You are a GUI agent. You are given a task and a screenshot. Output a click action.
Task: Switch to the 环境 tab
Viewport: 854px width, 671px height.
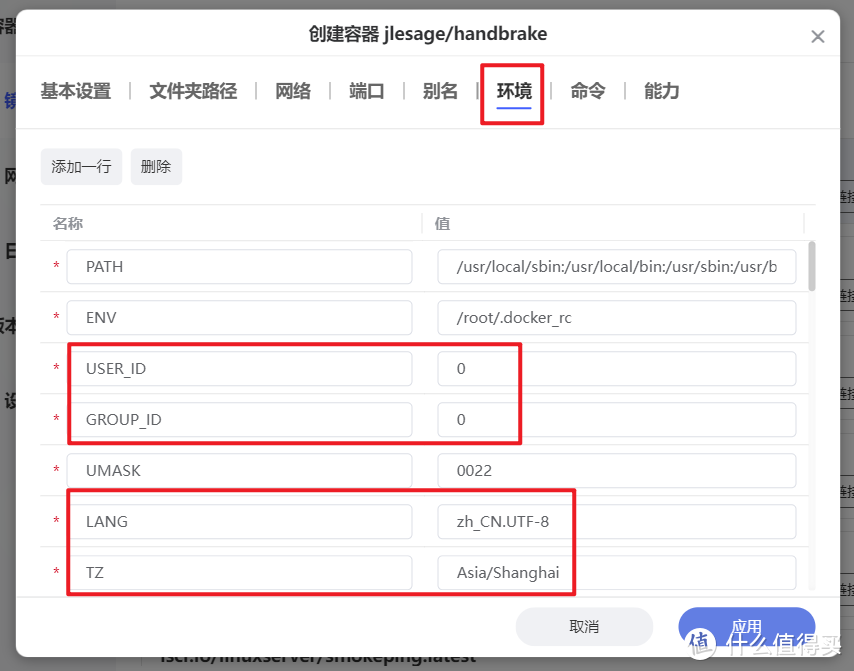pos(512,90)
